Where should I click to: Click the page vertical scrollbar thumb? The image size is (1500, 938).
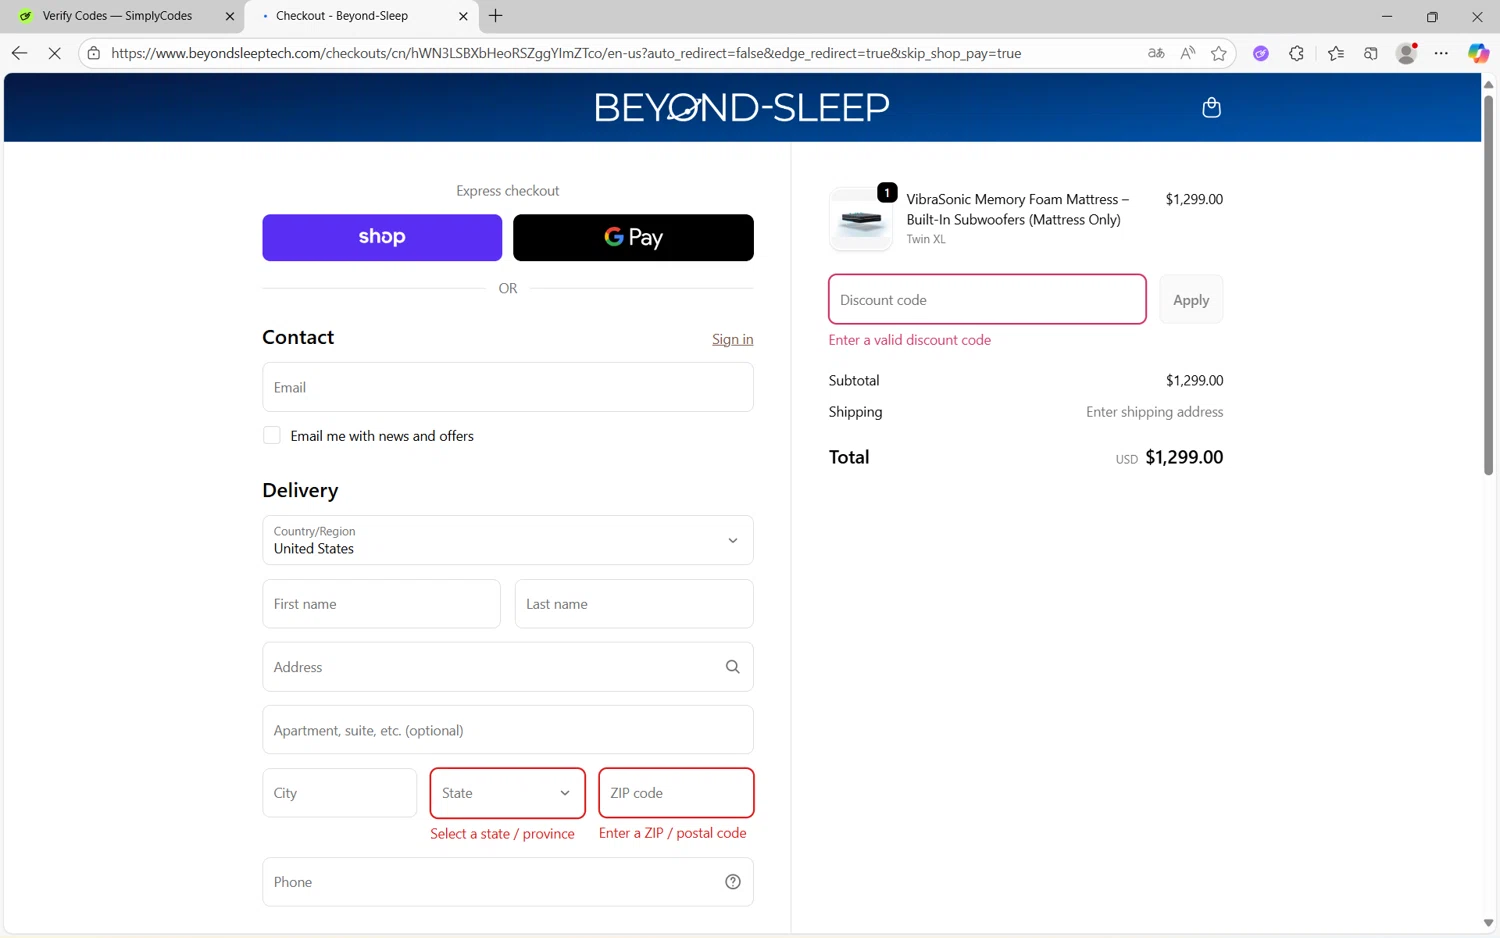tap(1488, 285)
